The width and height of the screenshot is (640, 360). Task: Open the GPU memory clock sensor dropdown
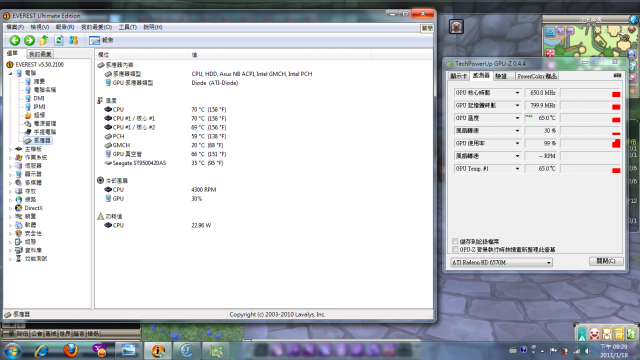click(517, 105)
